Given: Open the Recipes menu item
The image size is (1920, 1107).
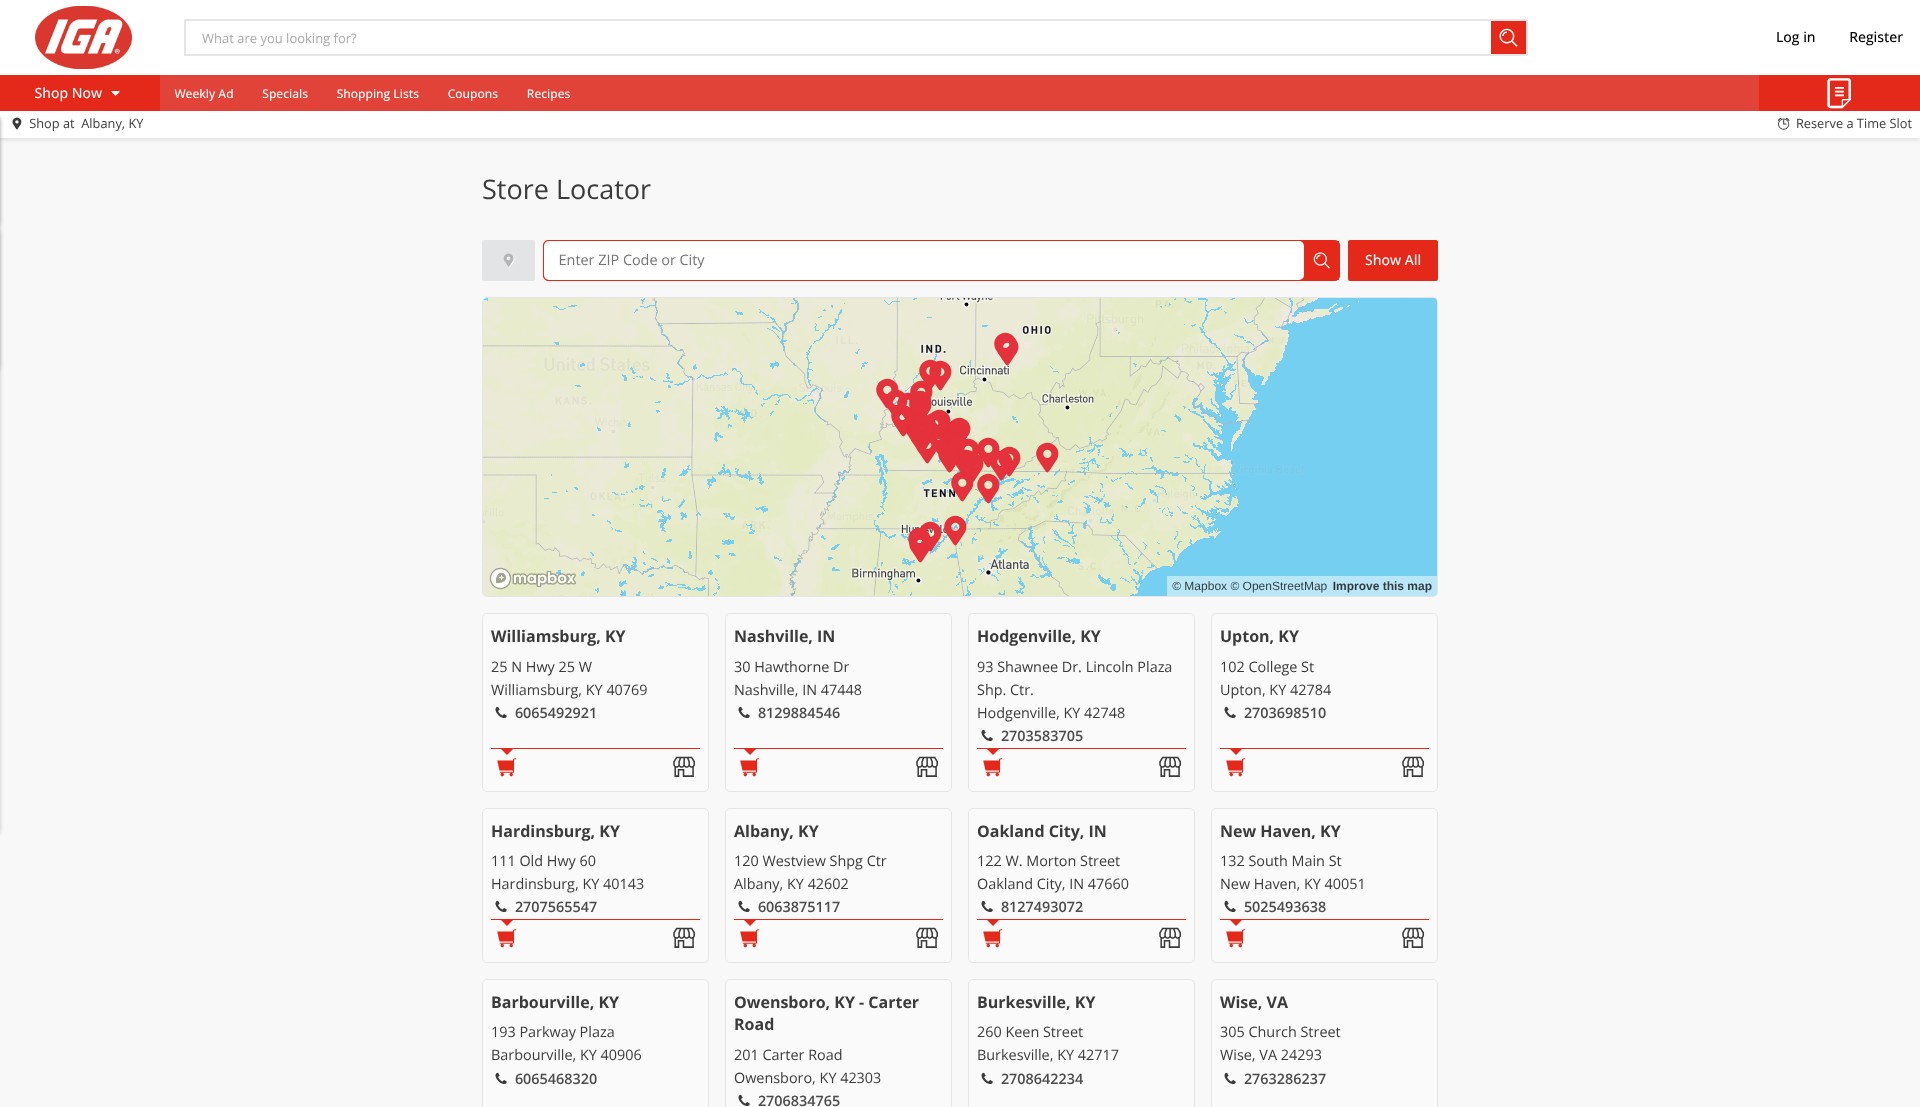Looking at the screenshot, I should (x=548, y=94).
